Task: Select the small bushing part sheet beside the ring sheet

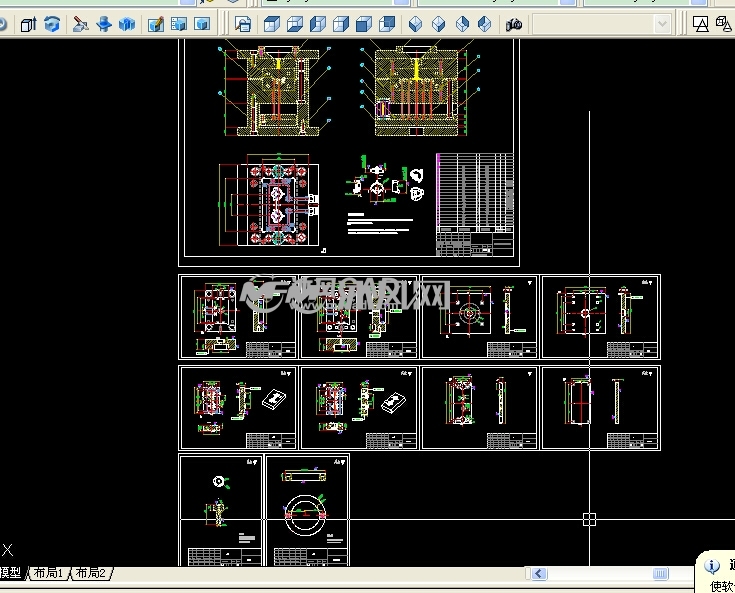Action: [220, 510]
